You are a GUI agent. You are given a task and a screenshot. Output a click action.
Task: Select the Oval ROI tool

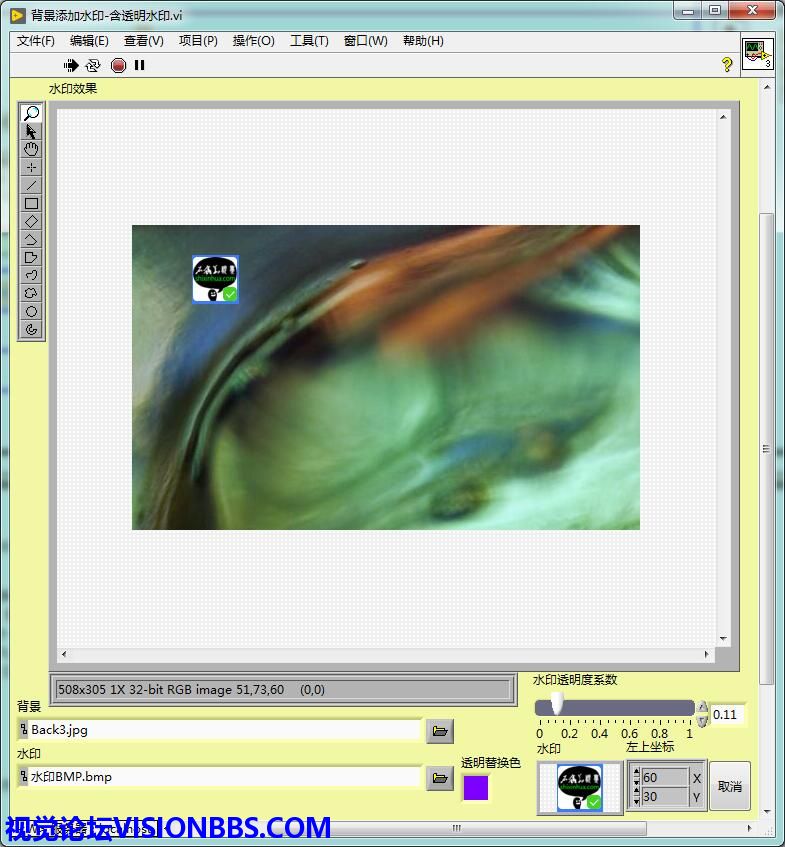click(x=31, y=311)
